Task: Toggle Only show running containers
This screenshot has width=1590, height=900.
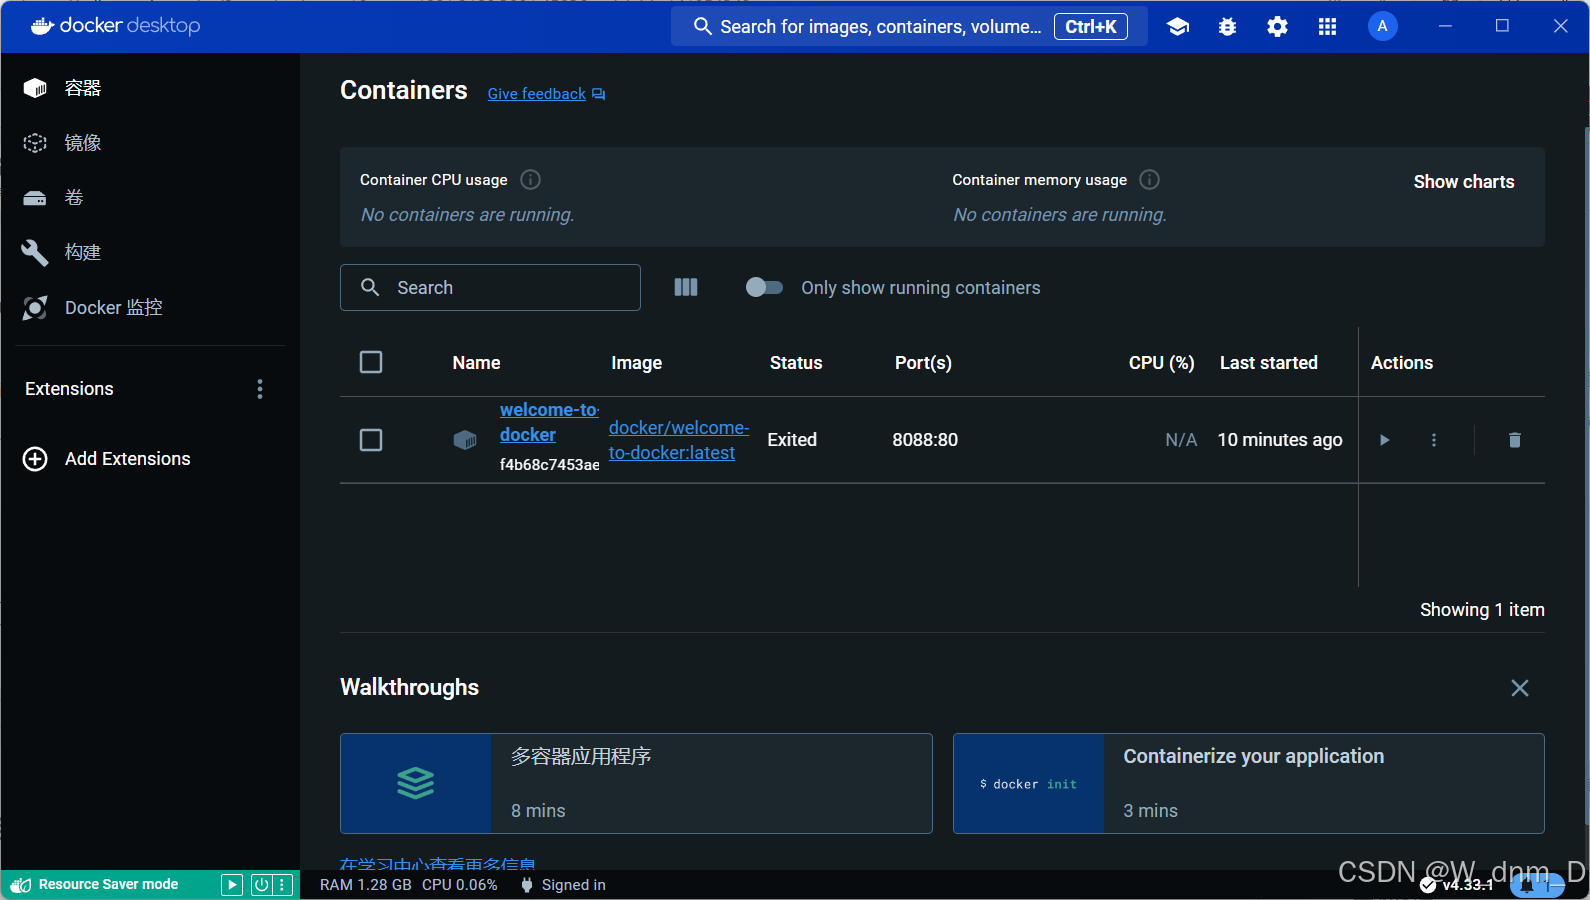Action: click(x=764, y=288)
